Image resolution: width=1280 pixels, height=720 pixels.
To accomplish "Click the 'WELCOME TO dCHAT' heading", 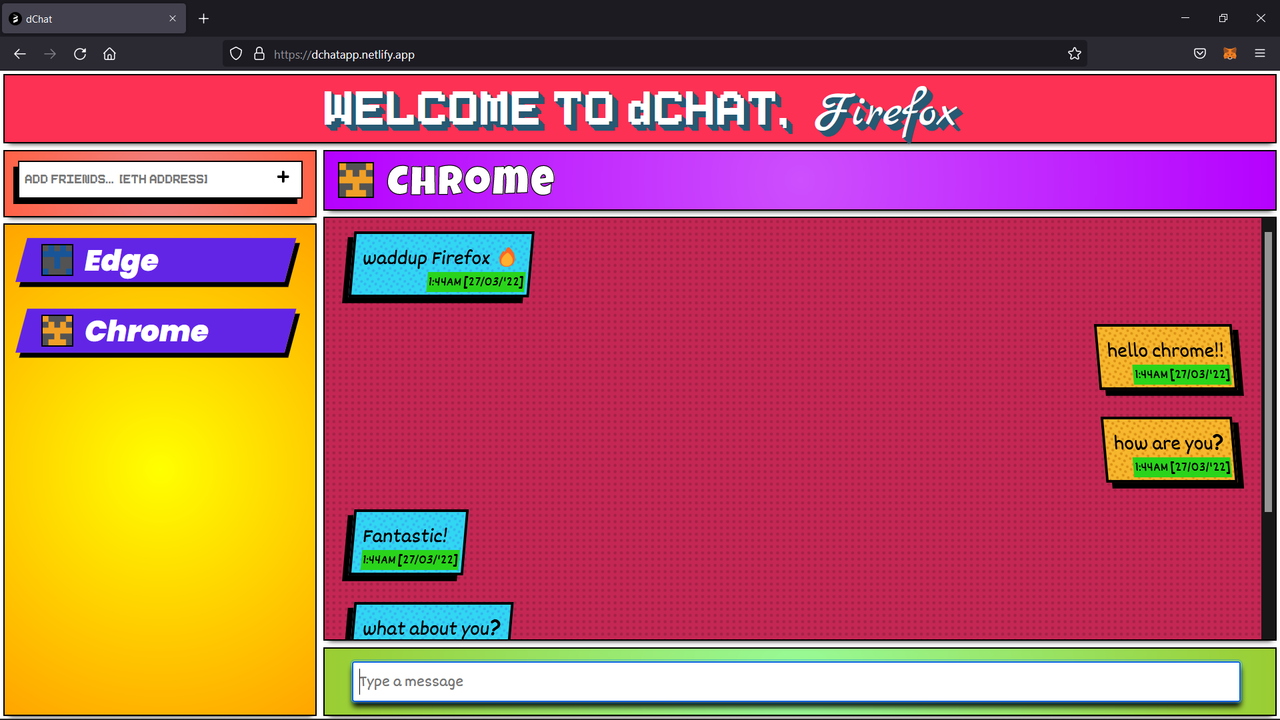I will [x=558, y=110].
